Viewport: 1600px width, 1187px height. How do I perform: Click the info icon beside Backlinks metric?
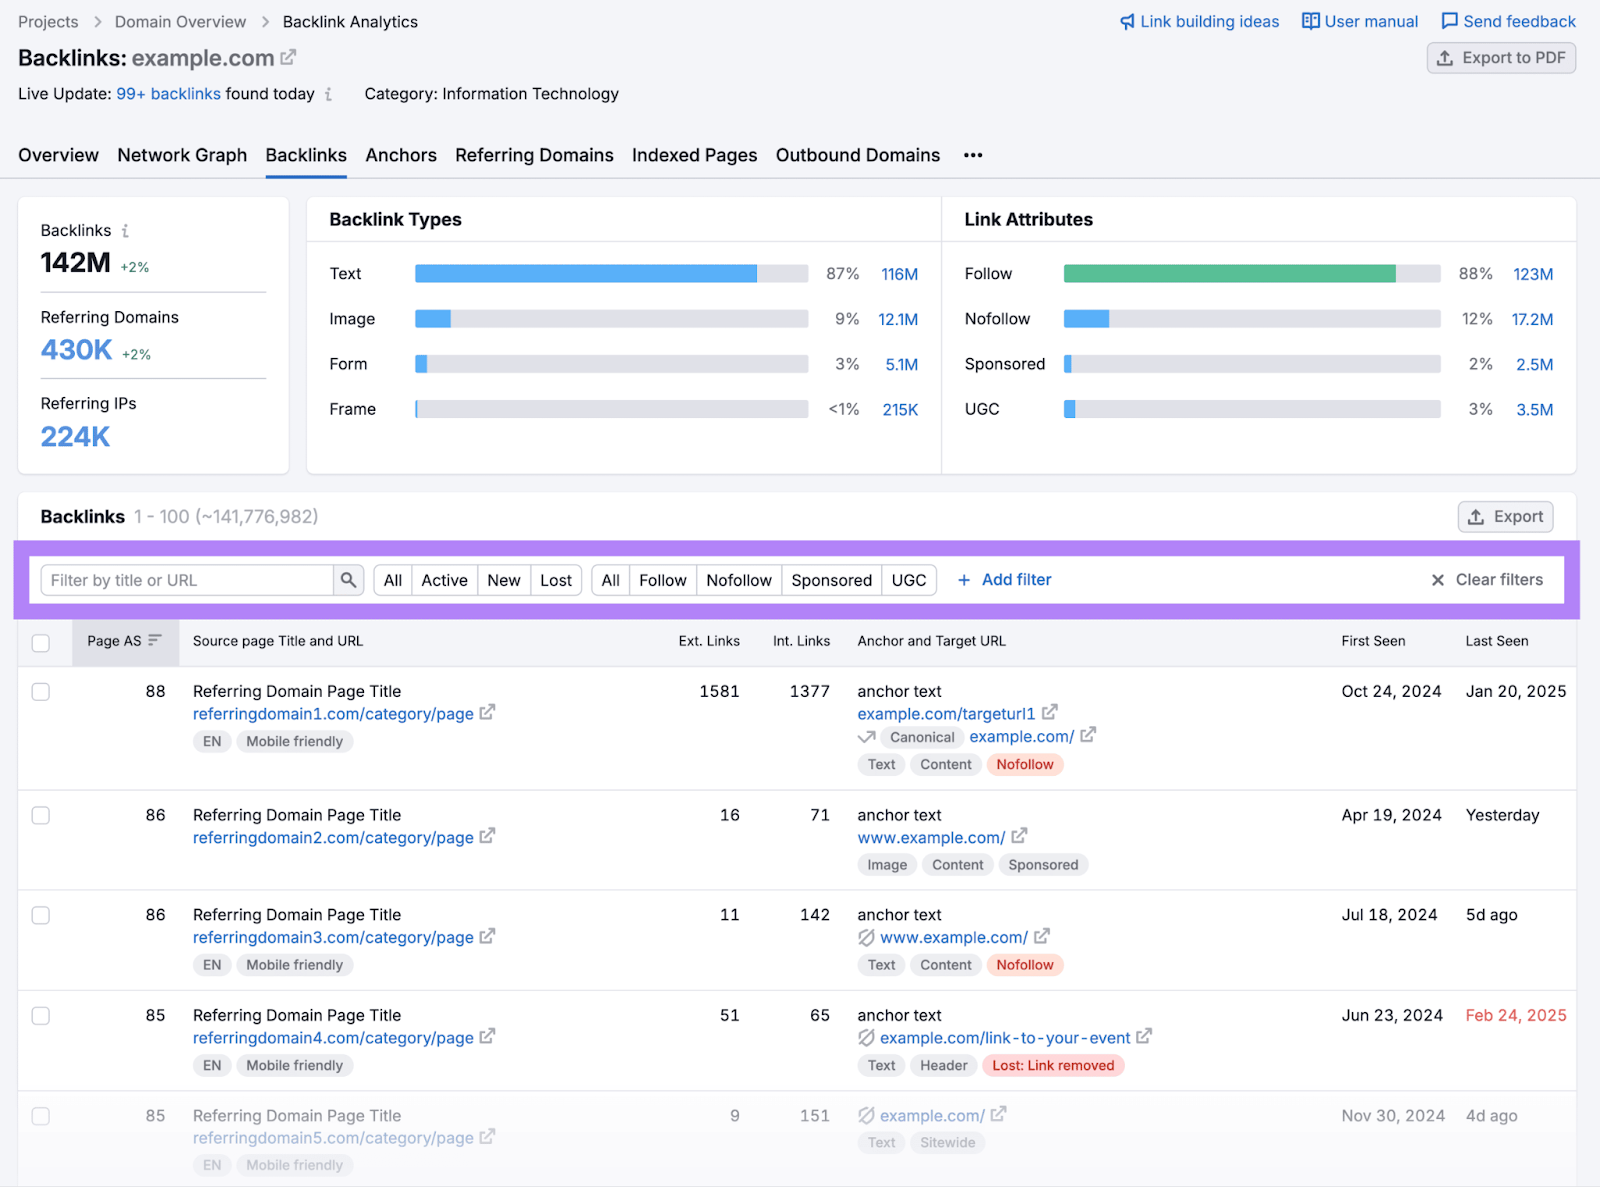125,230
